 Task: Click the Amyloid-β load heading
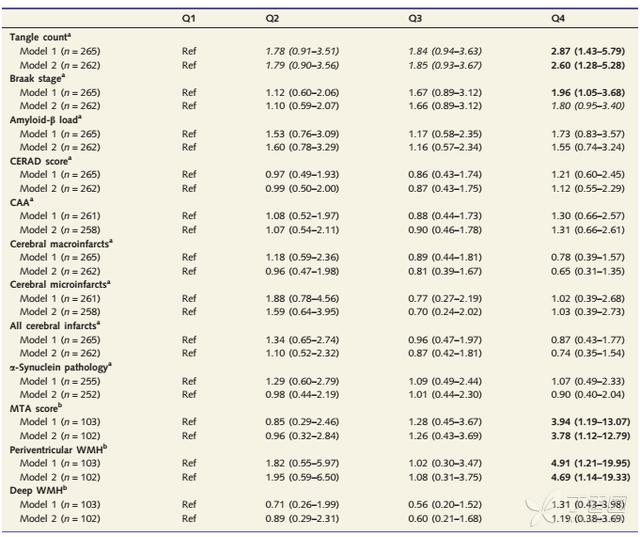pyautogui.click(x=45, y=120)
